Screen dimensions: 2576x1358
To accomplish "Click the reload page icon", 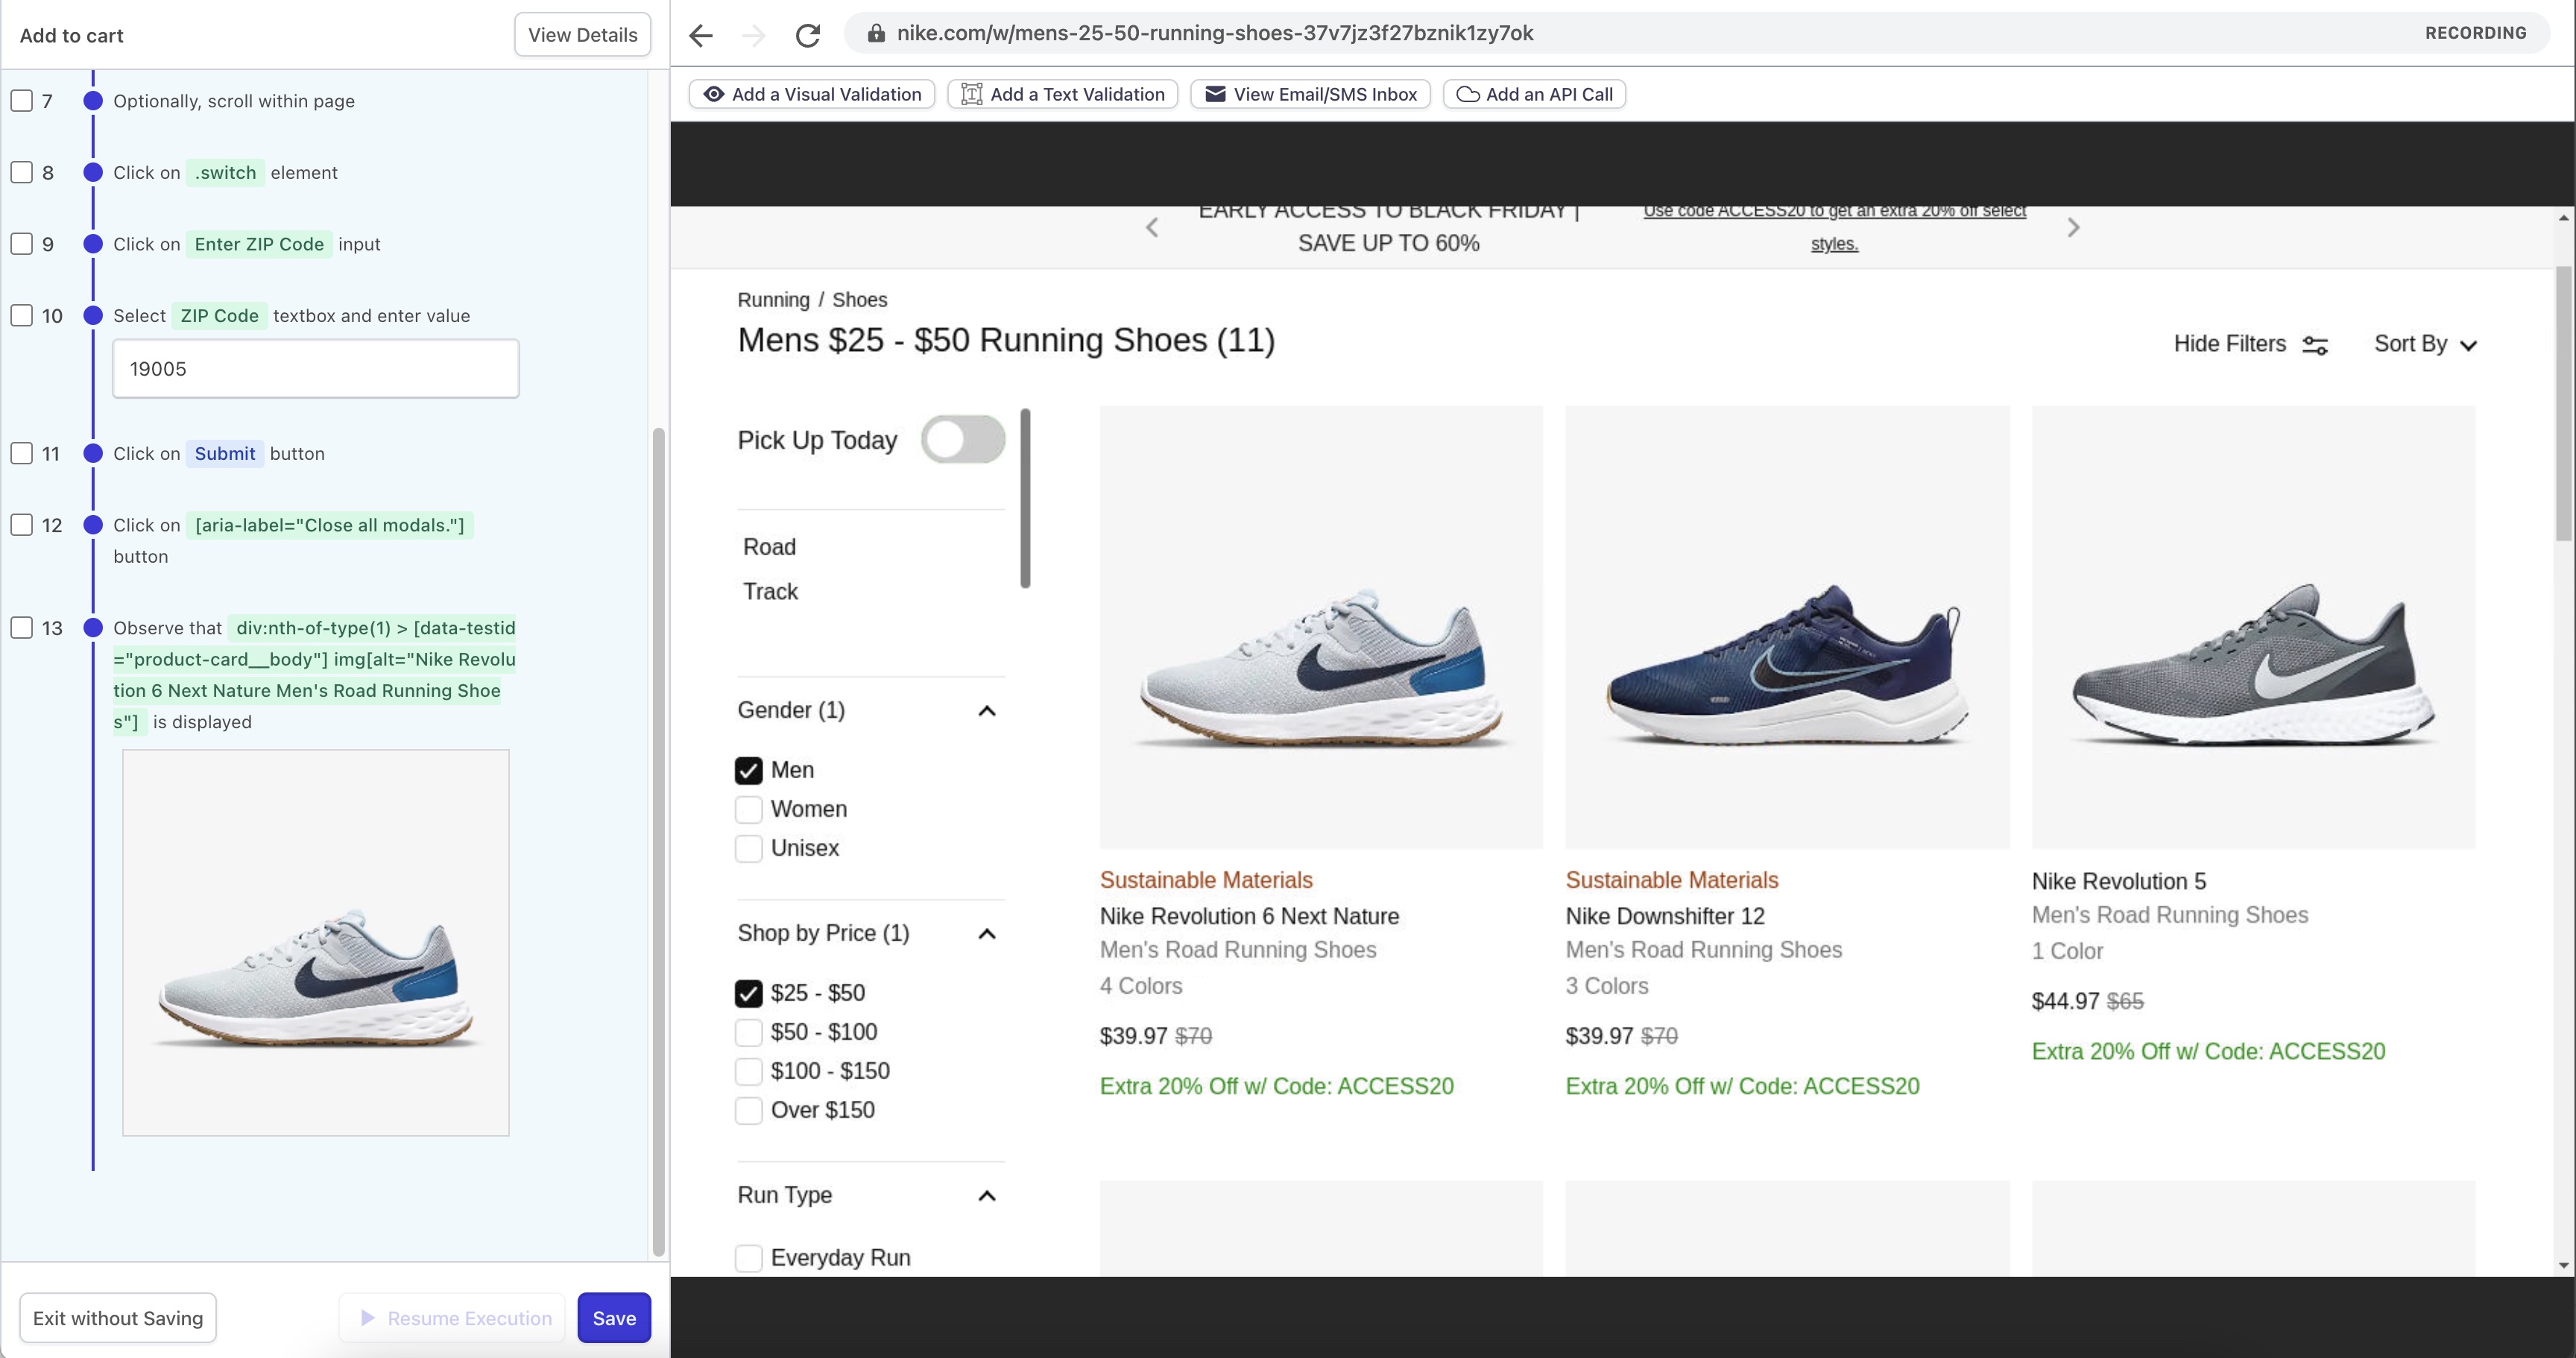I will tap(808, 36).
